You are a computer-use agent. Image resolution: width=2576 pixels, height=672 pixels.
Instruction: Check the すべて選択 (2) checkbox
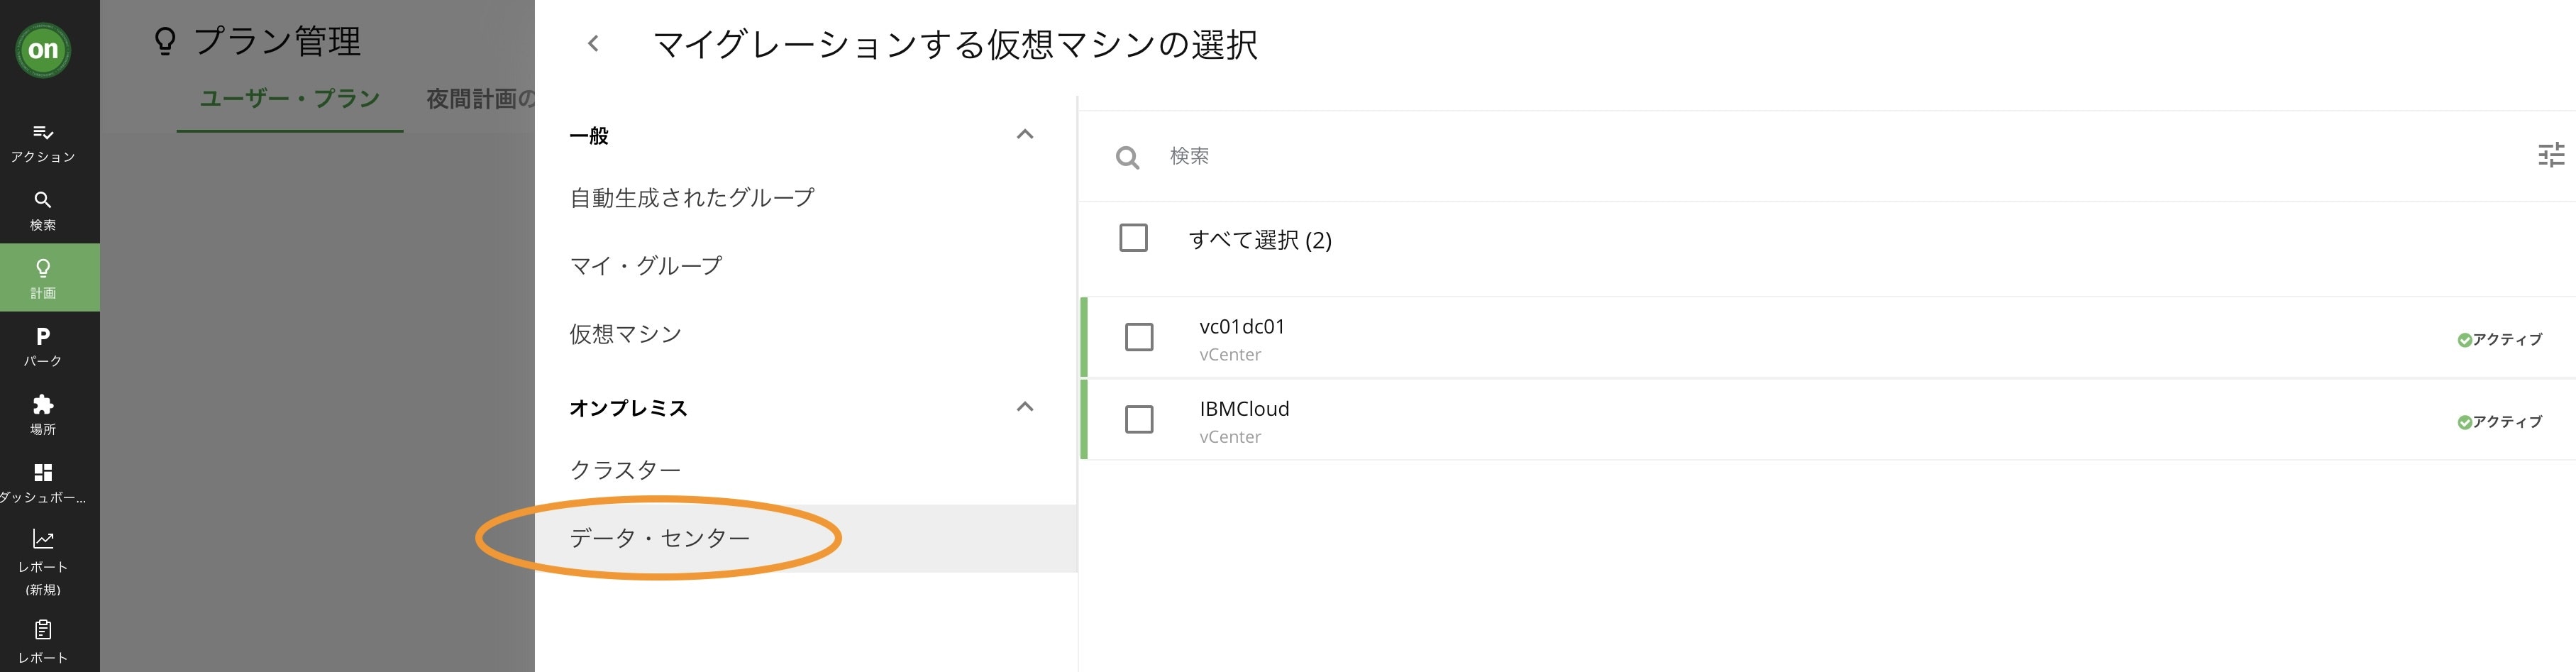[x=1133, y=238]
